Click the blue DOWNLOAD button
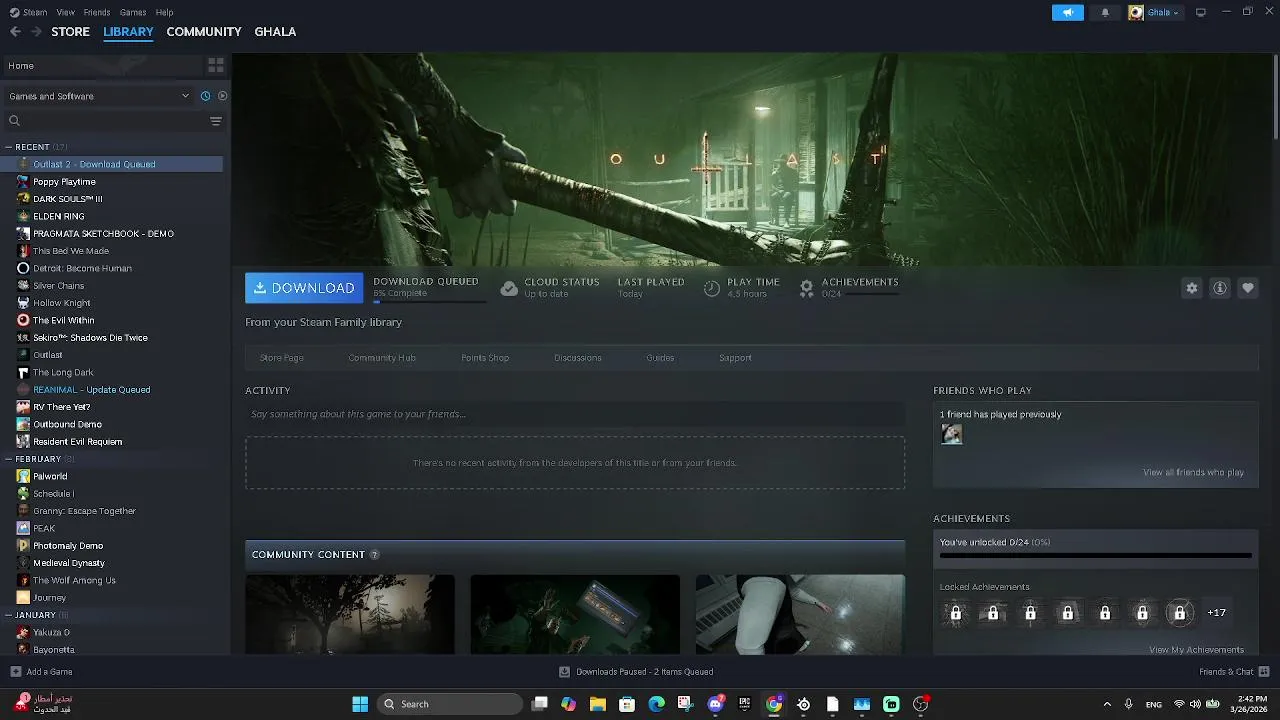The width and height of the screenshot is (1280, 720). tap(304, 288)
